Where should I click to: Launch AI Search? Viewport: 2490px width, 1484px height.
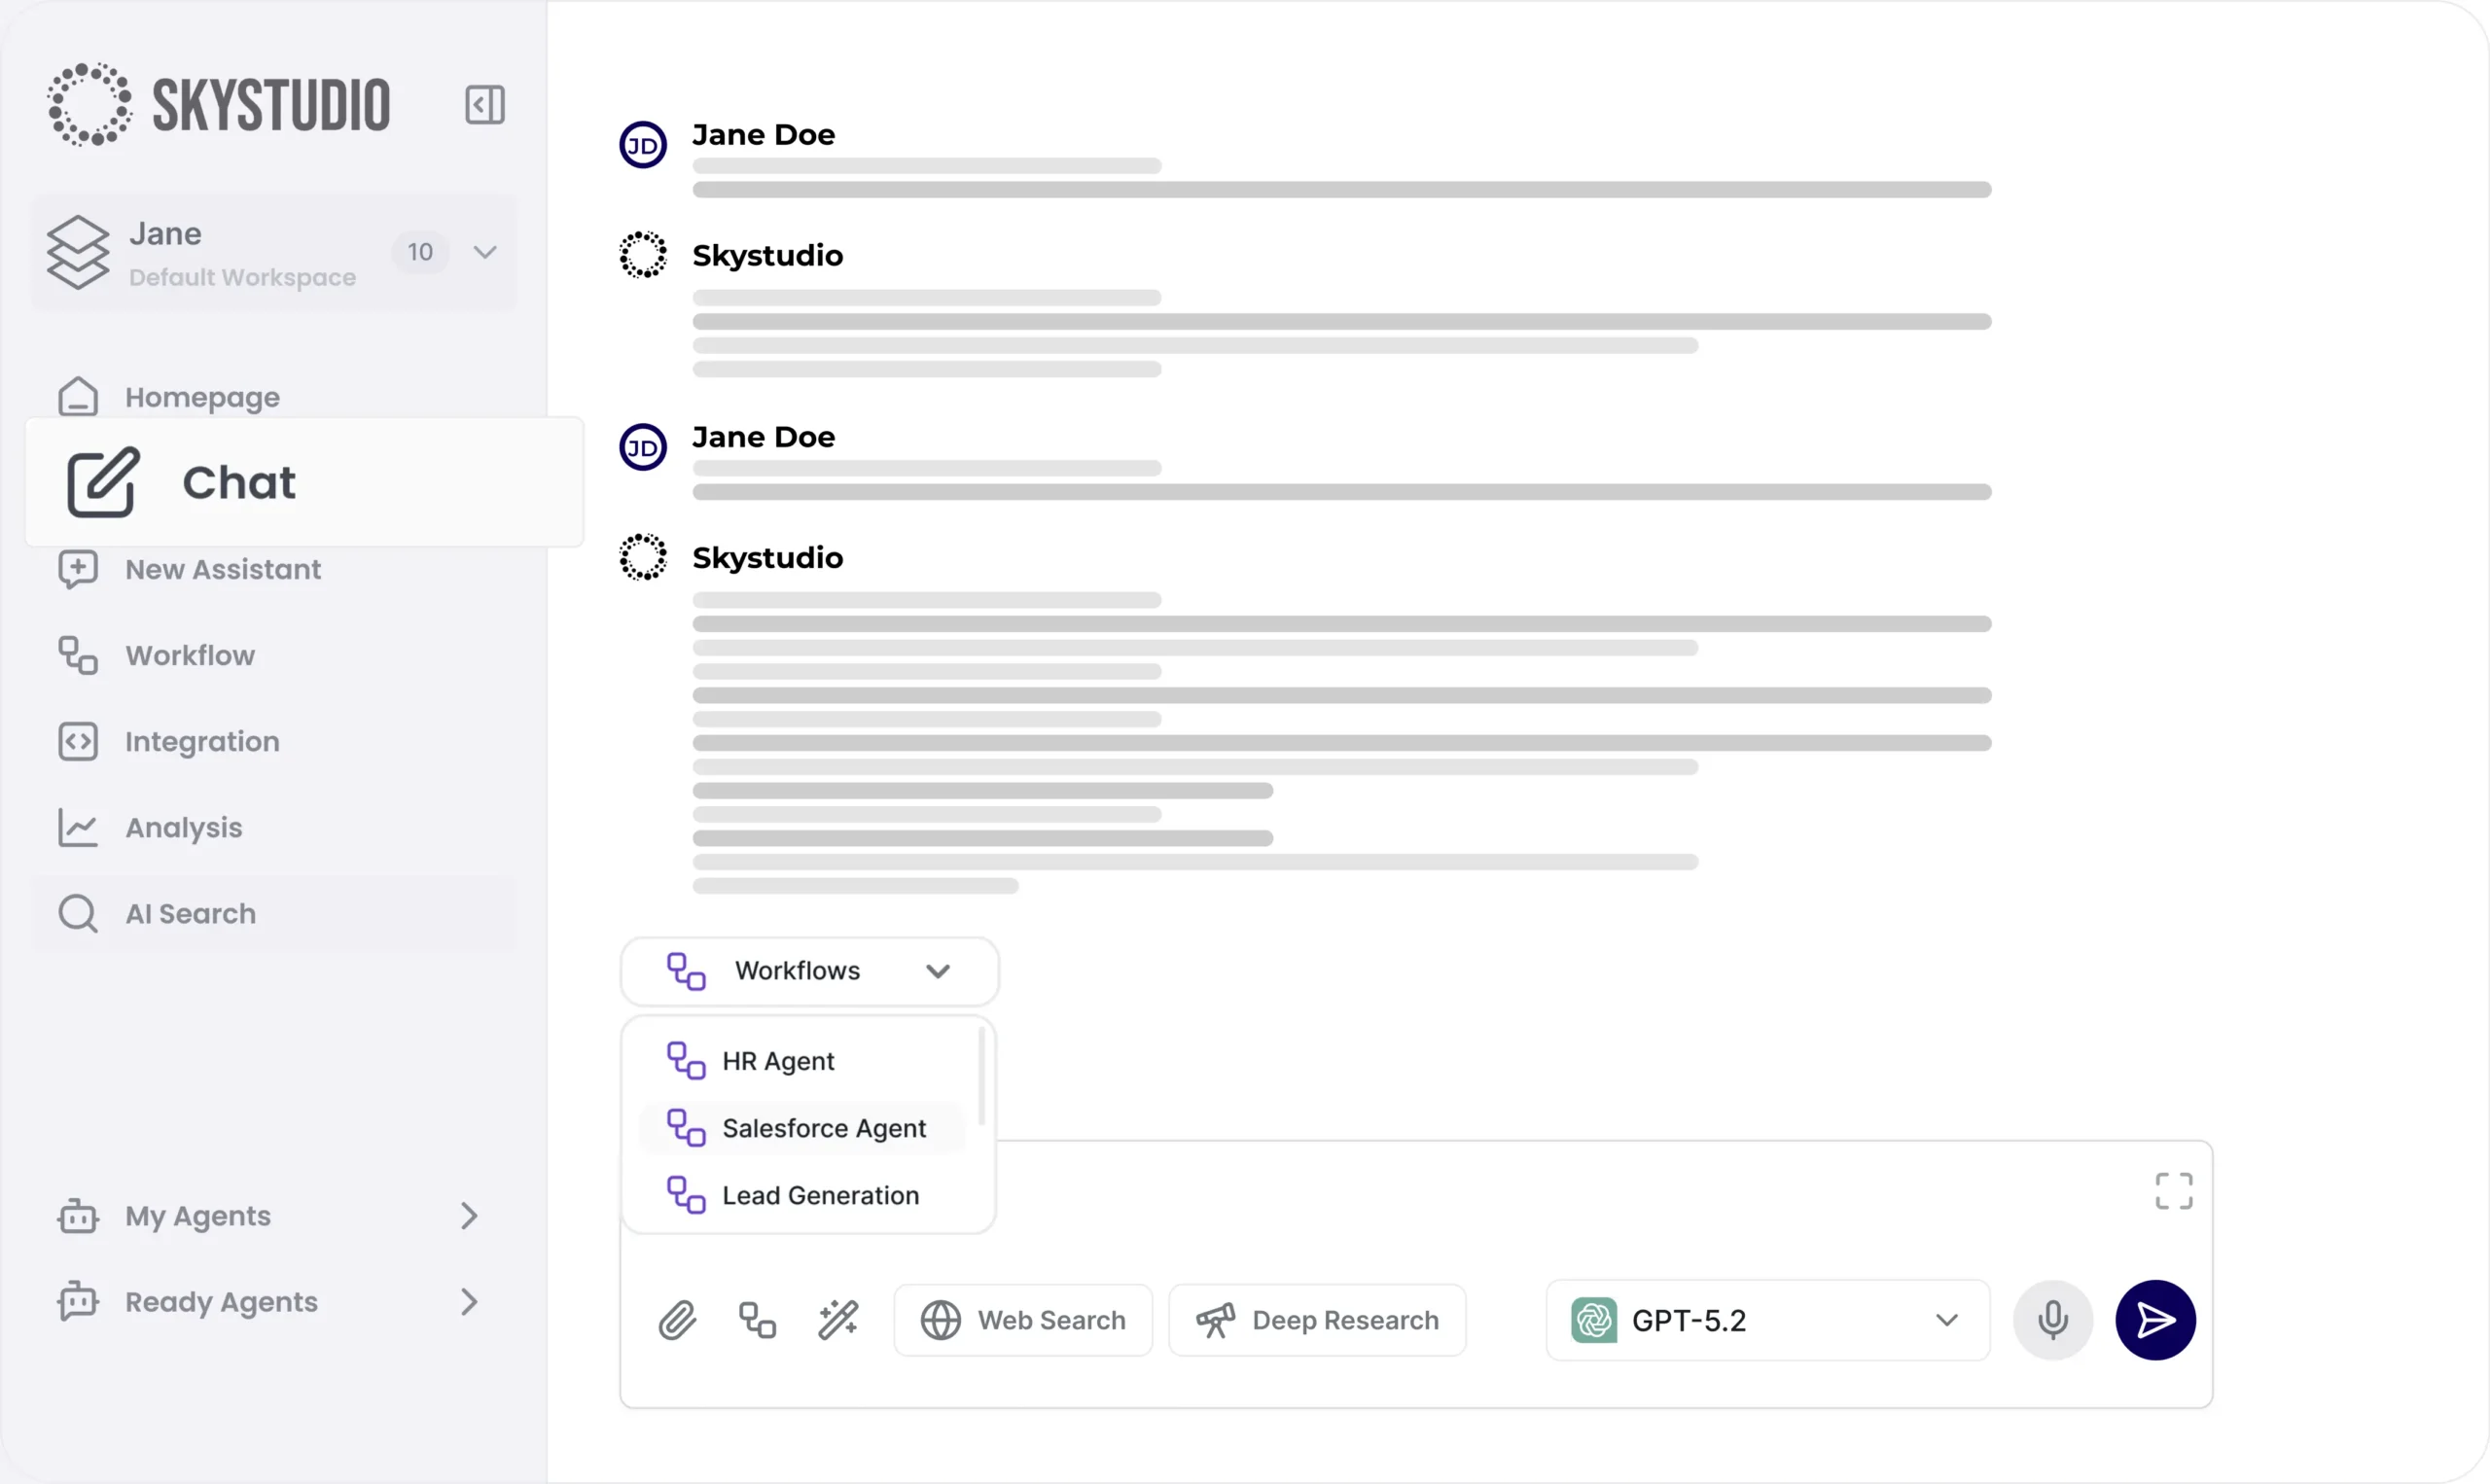click(189, 913)
